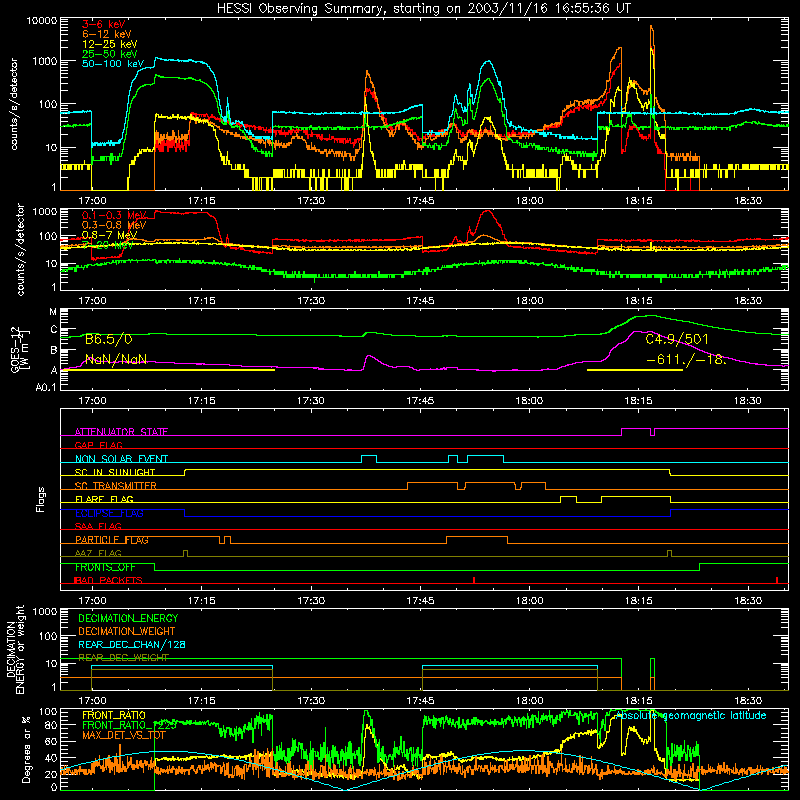Pick the cyan 50-100 keV legend label
Screen dimensions: 800x800
pos(113,64)
